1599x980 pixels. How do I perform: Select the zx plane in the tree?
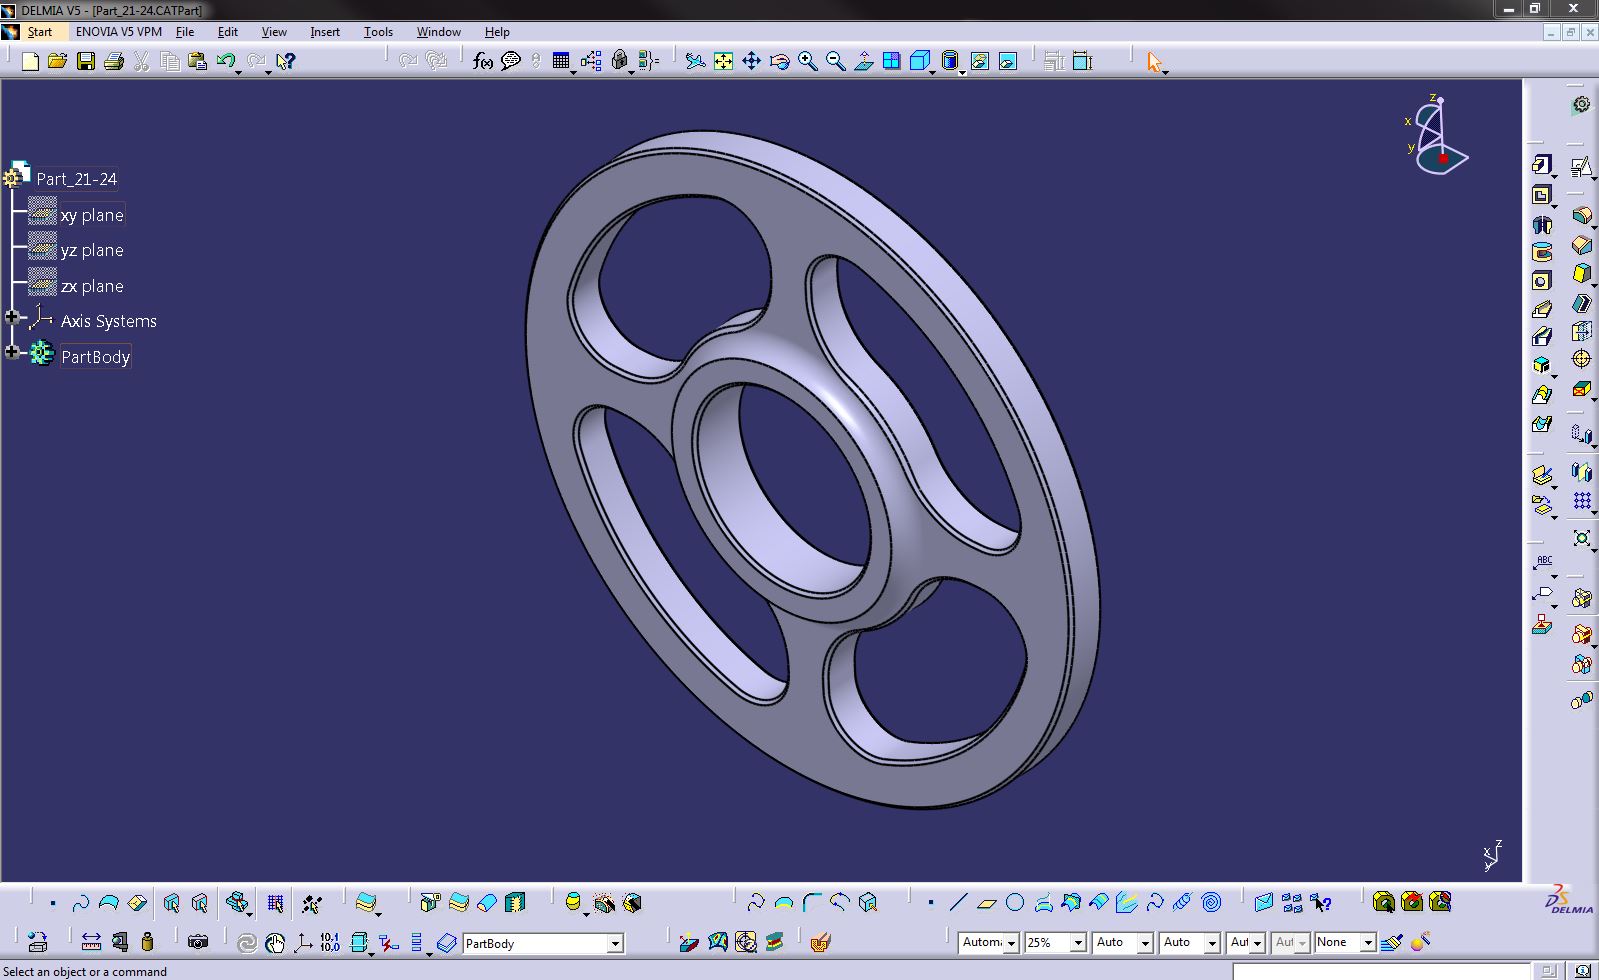pos(92,286)
